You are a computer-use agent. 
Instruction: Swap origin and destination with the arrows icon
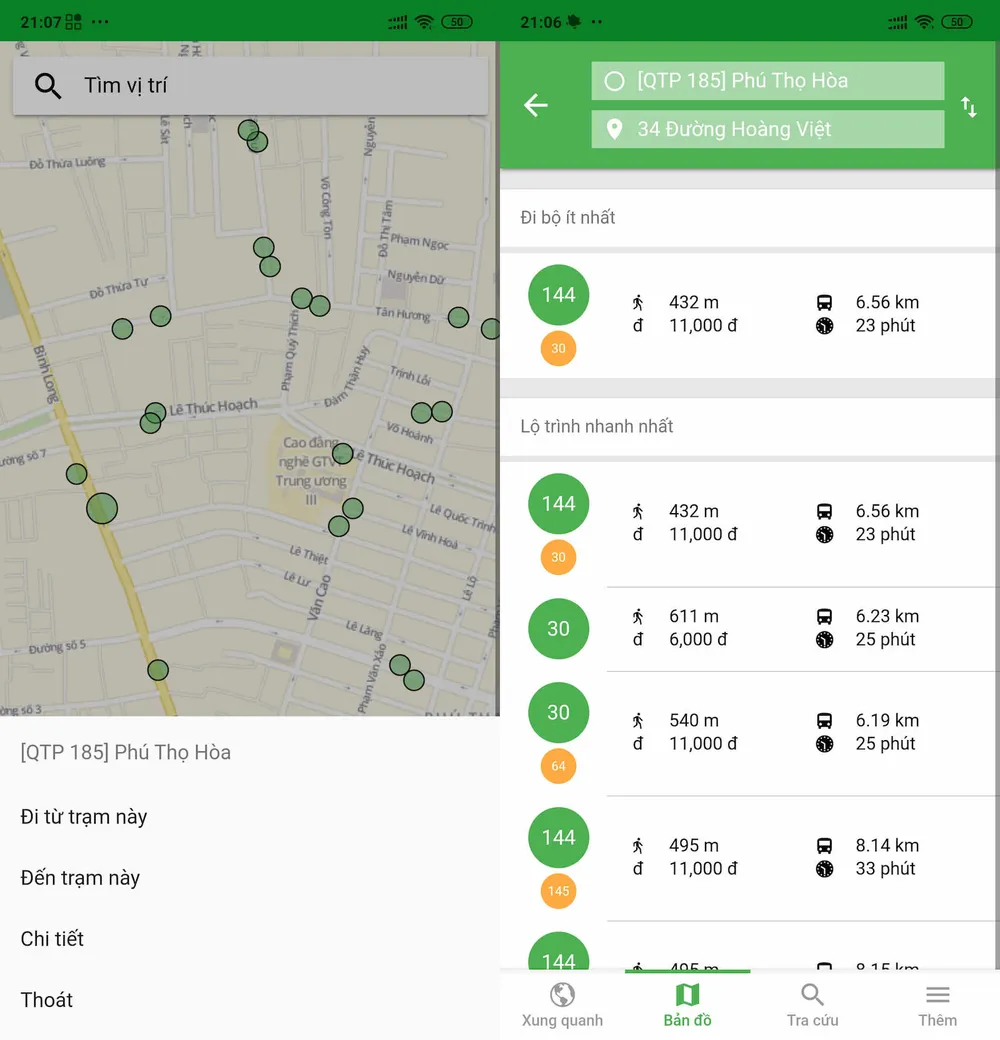(x=968, y=107)
